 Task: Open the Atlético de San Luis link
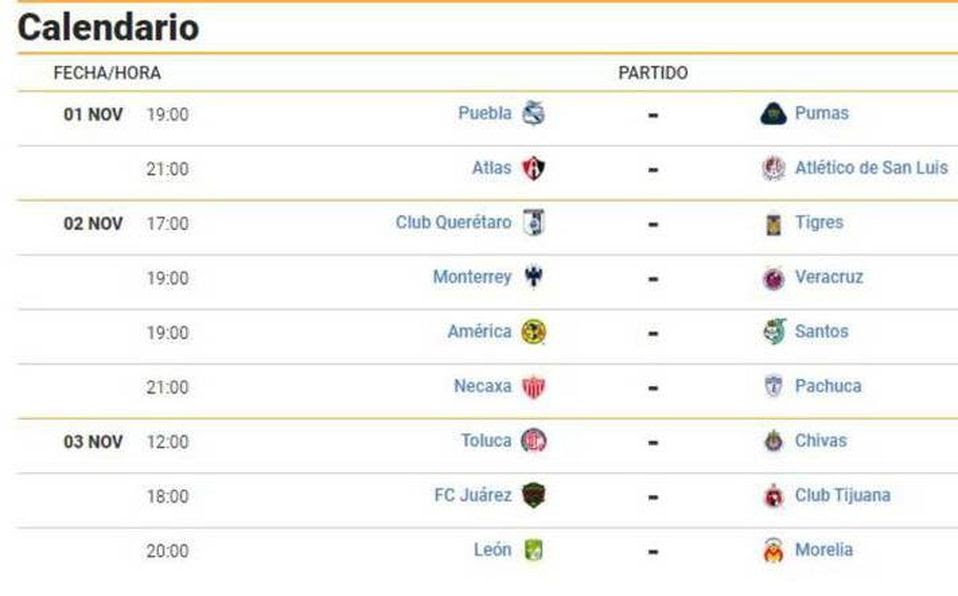point(871,167)
